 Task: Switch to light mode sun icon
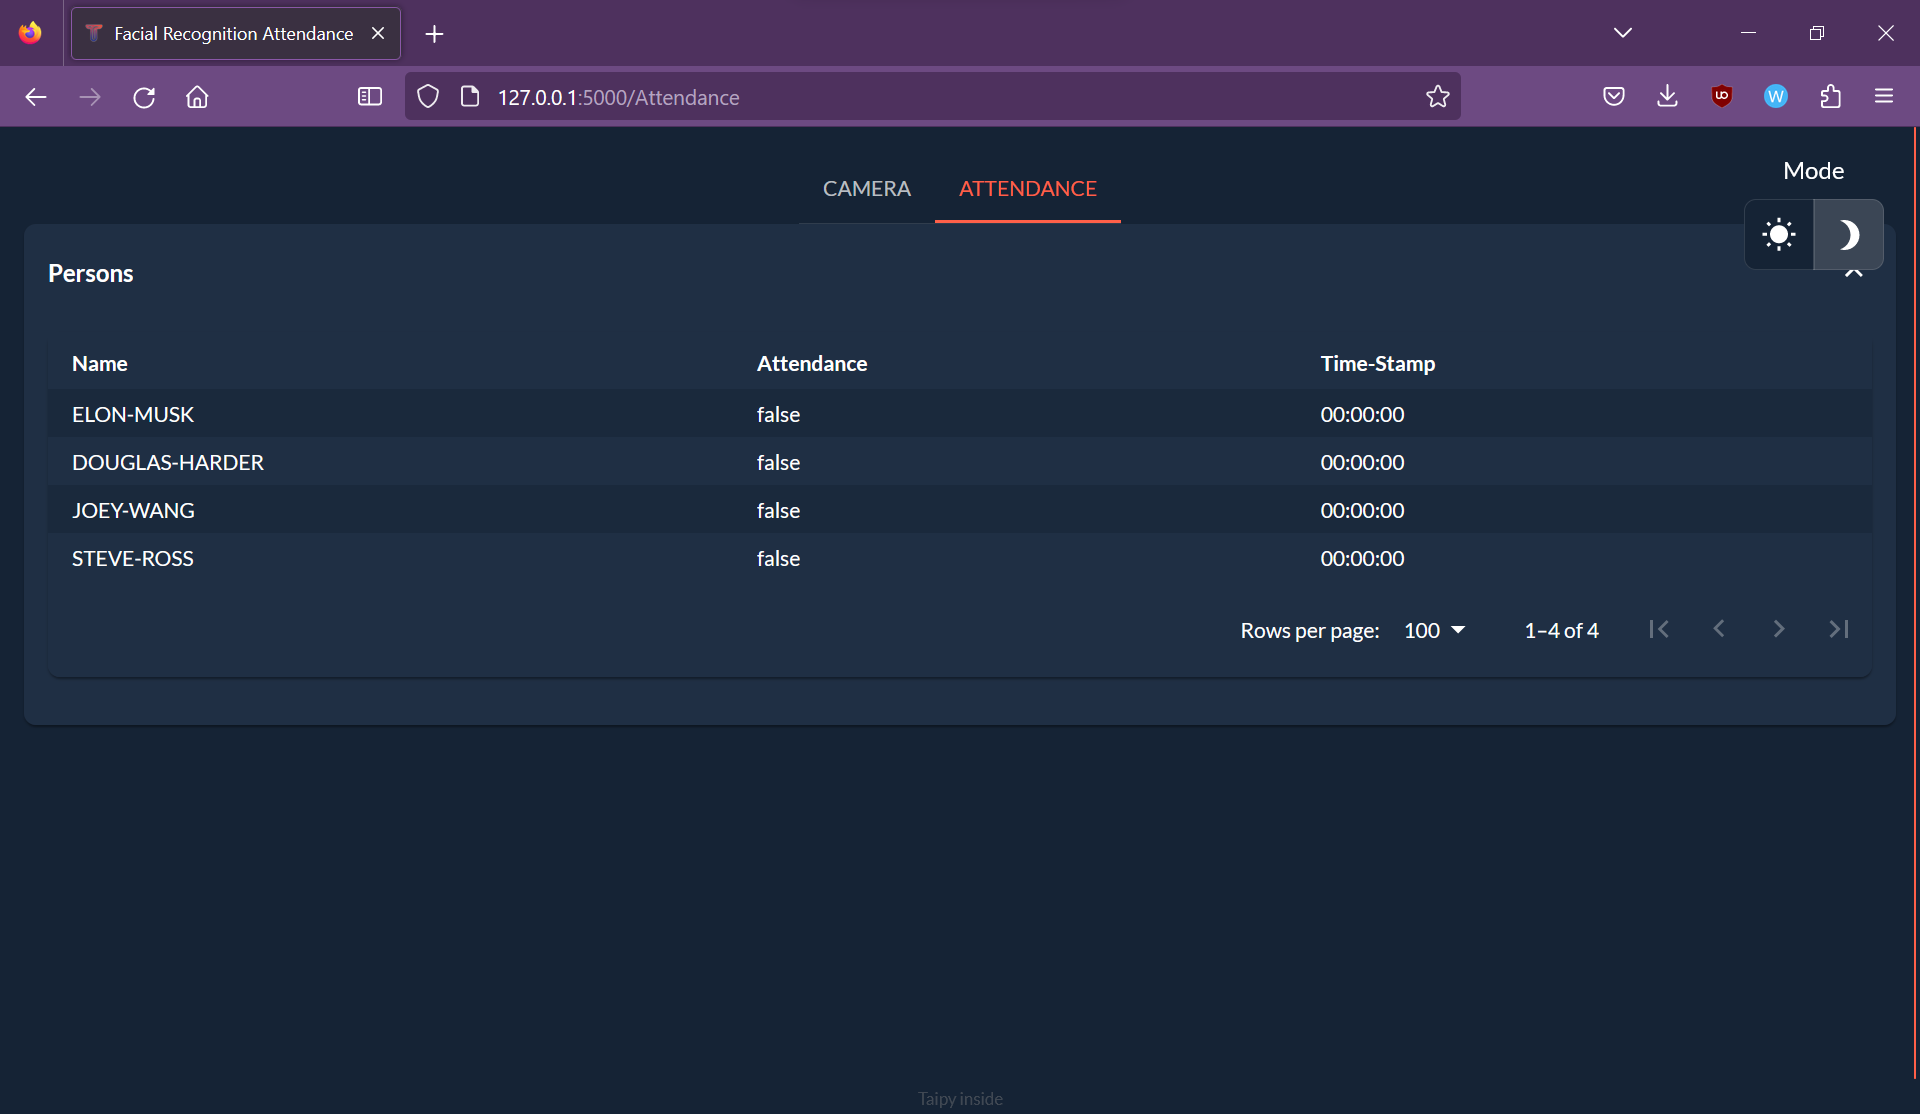(x=1779, y=235)
